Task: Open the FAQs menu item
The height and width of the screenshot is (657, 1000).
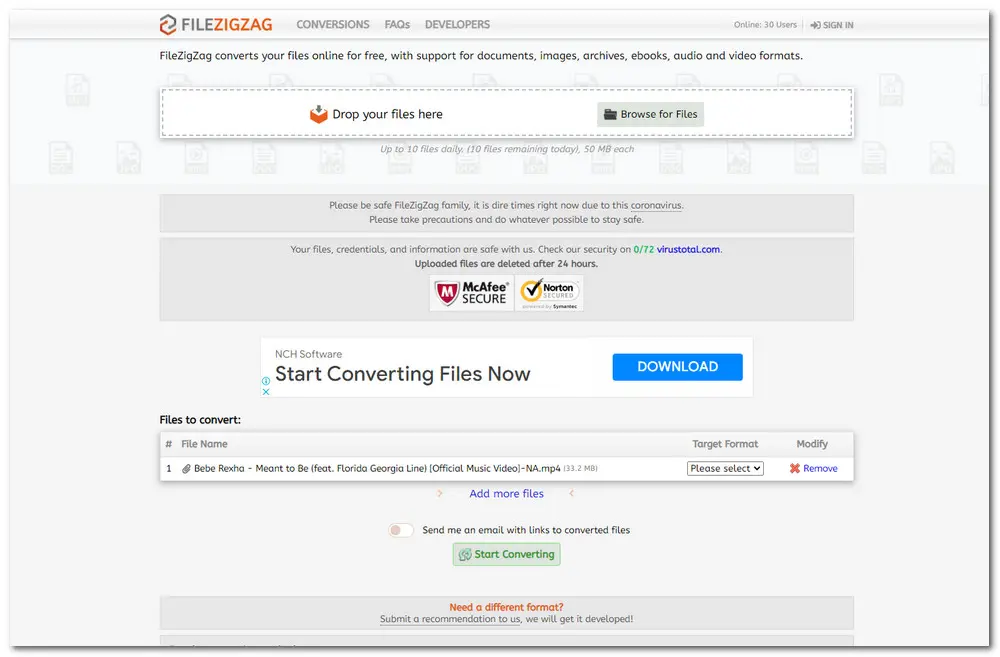Action: 397,25
